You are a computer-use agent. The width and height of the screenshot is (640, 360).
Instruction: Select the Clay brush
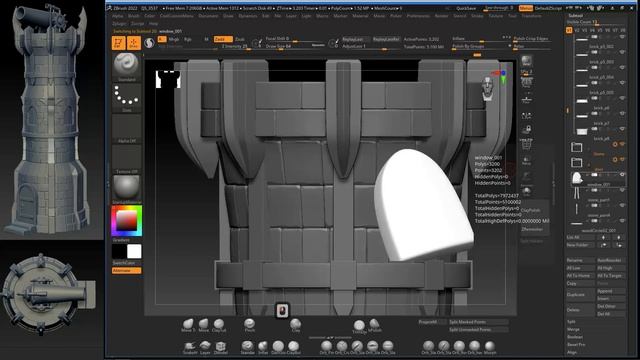(296, 325)
